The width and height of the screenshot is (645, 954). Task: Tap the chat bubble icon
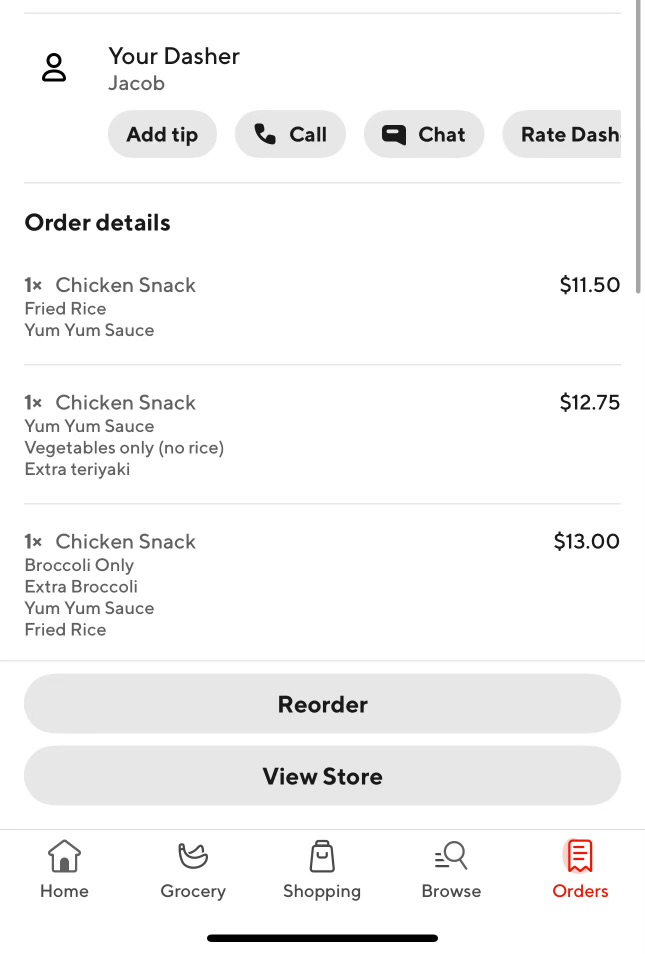pyautogui.click(x=394, y=134)
